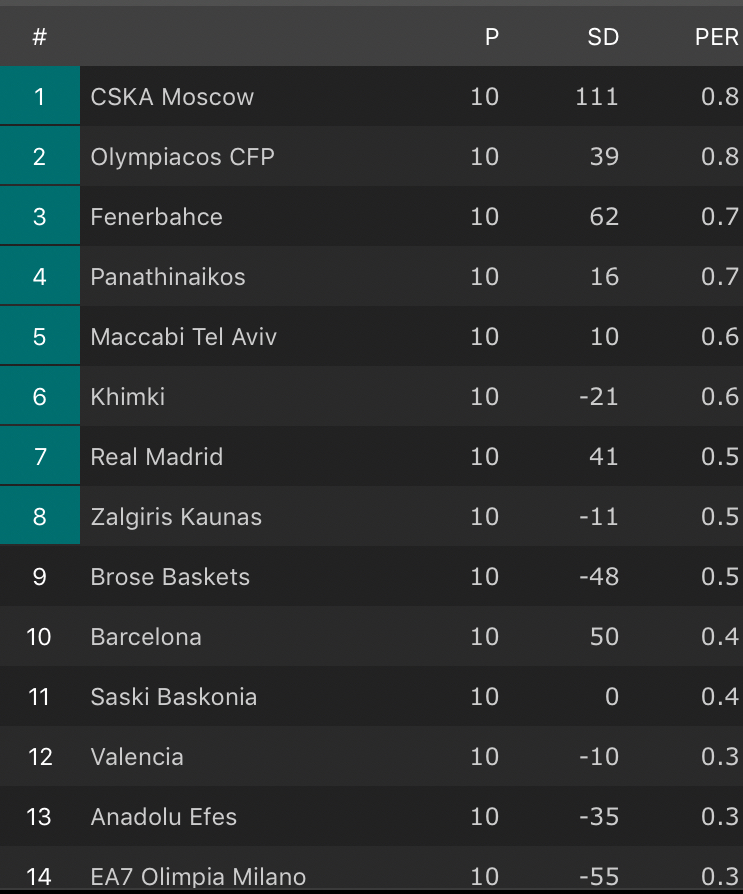The height and width of the screenshot is (894, 743).
Task: Select Maccabi Tel Aviv row
Action: coord(184,337)
